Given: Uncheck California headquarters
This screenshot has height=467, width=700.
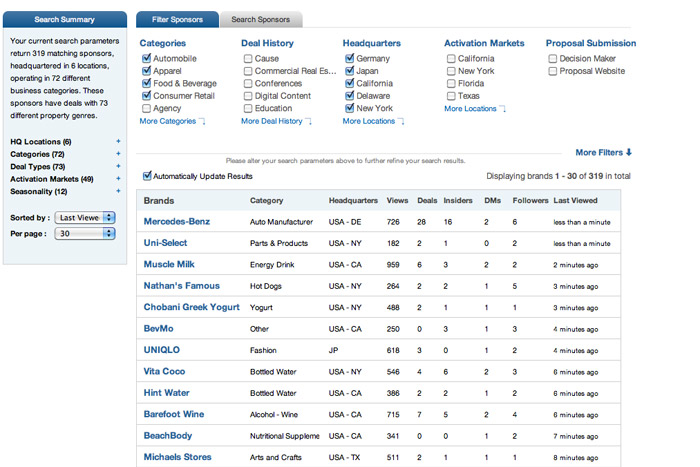Looking at the screenshot, I should (x=350, y=83).
